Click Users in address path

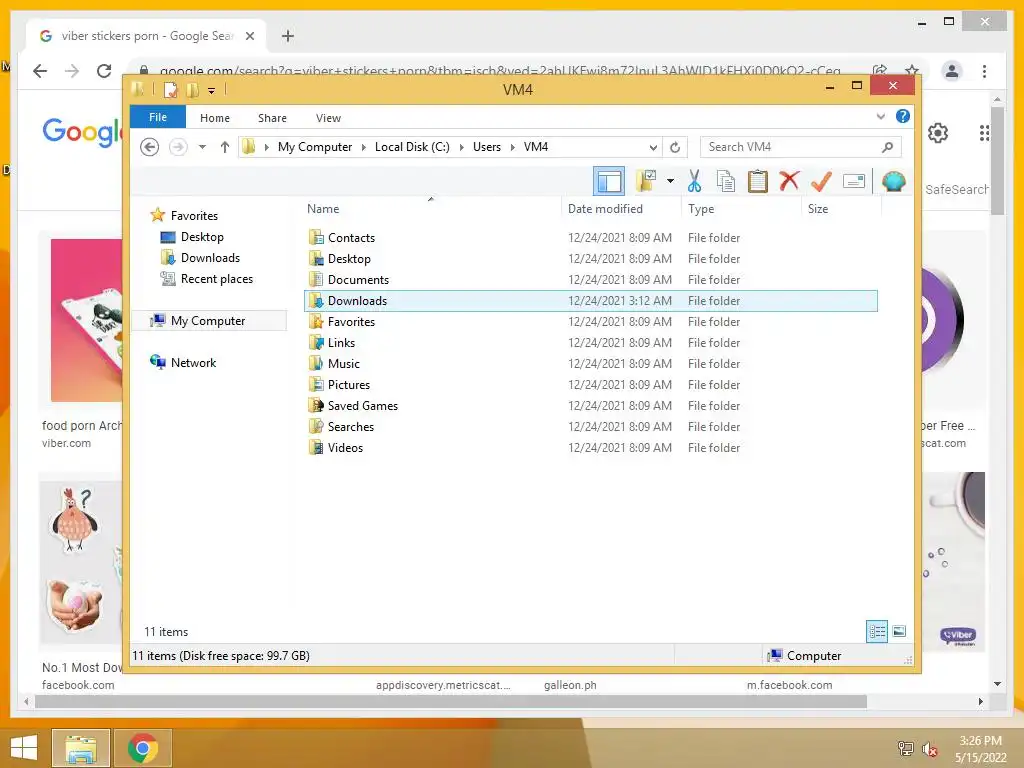tap(487, 147)
